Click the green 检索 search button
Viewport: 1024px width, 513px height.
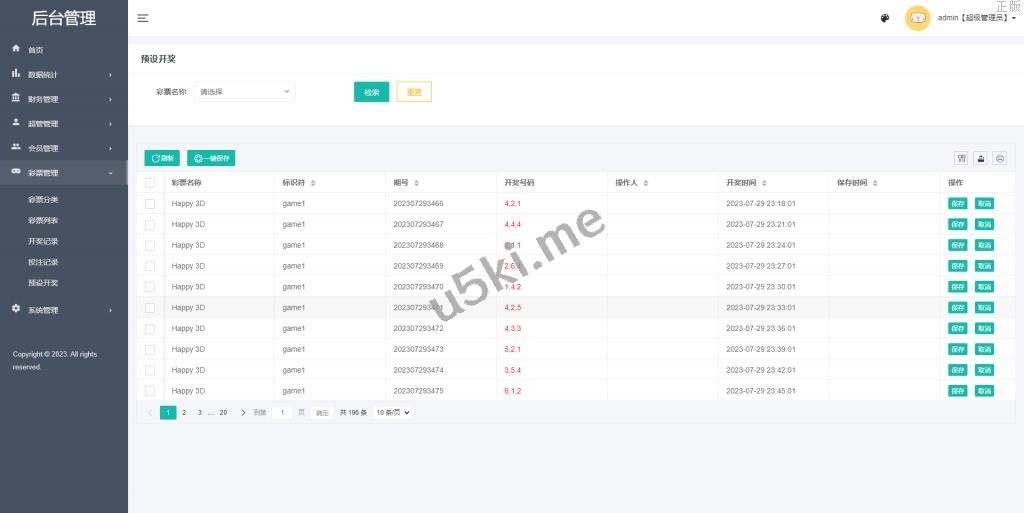point(371,92)
